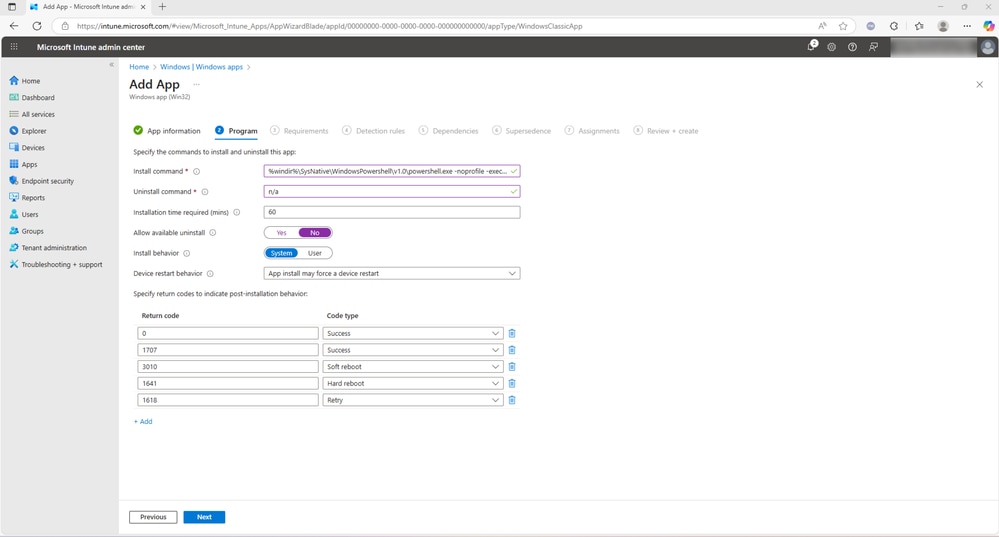Viewport: 999px width, 537px height.
Task: Show info for Install behavior
Action: click(x=187, y=253)
